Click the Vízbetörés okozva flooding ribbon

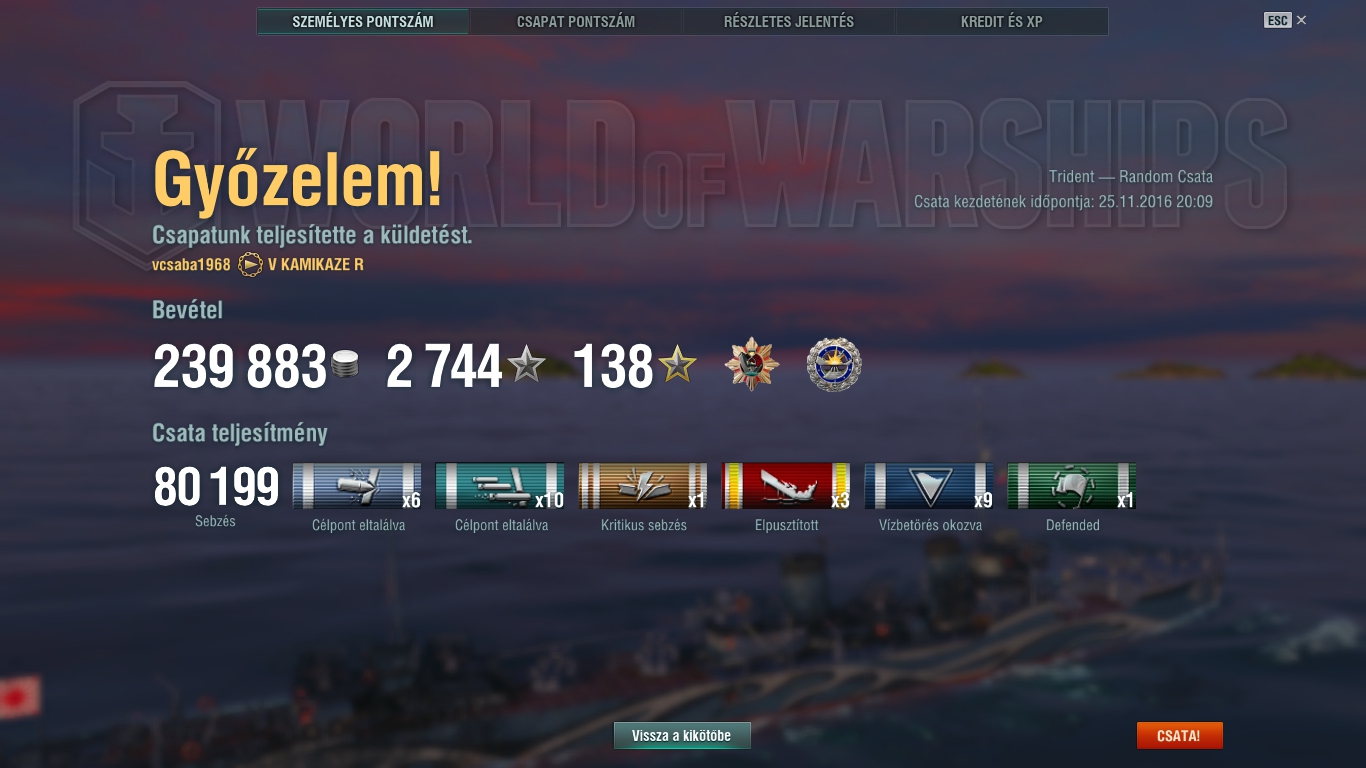click(929, 486)
